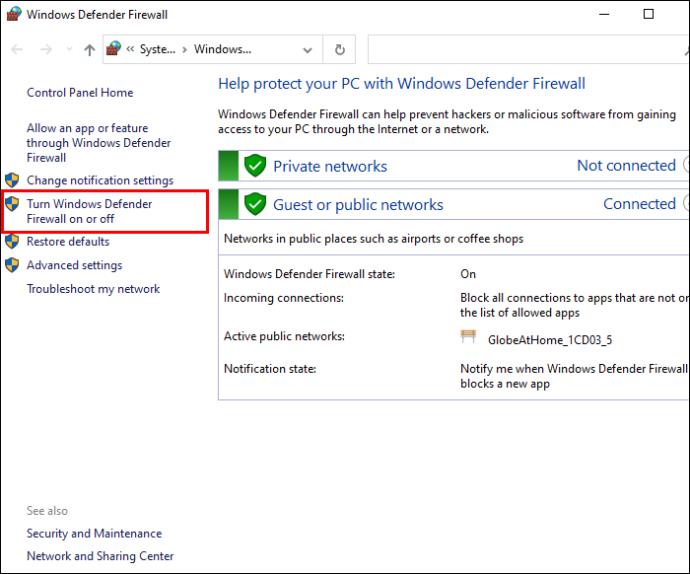Click shield icon beside Restore defaults
The image size is (690, 574).
pos(12,241)
